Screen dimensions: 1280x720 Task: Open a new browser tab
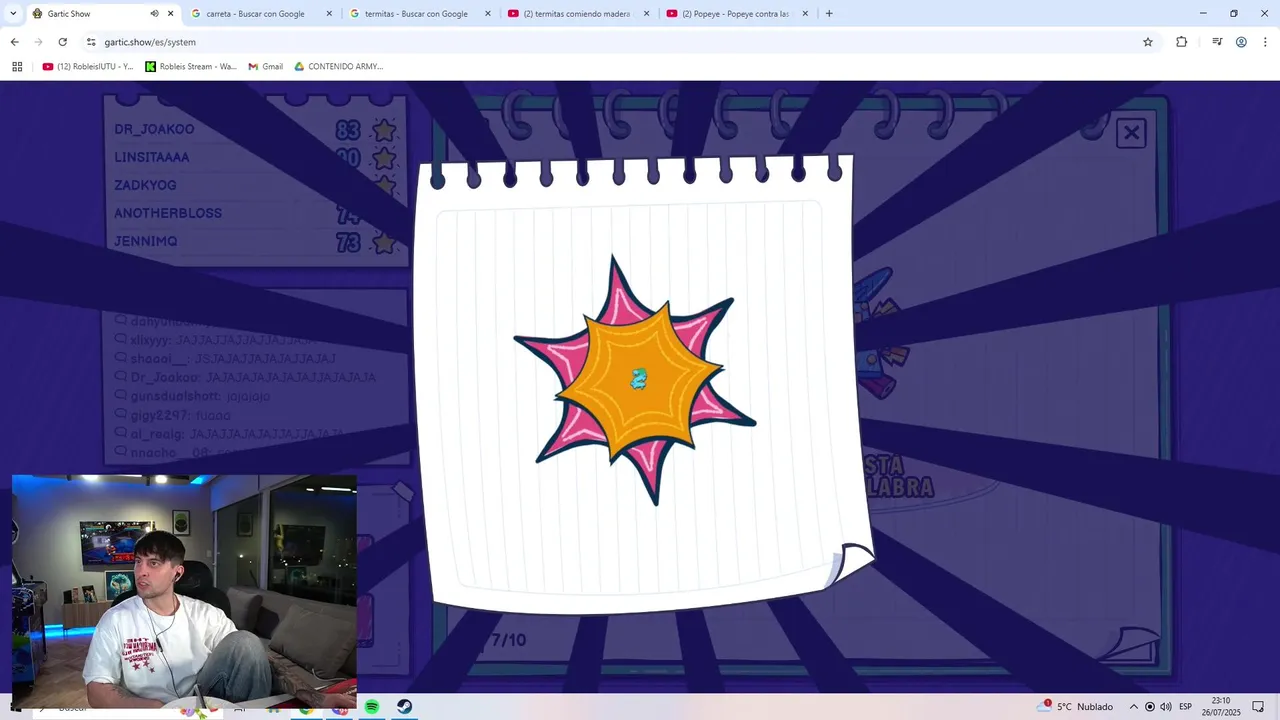pyautogui.click(x=829, y=14)
